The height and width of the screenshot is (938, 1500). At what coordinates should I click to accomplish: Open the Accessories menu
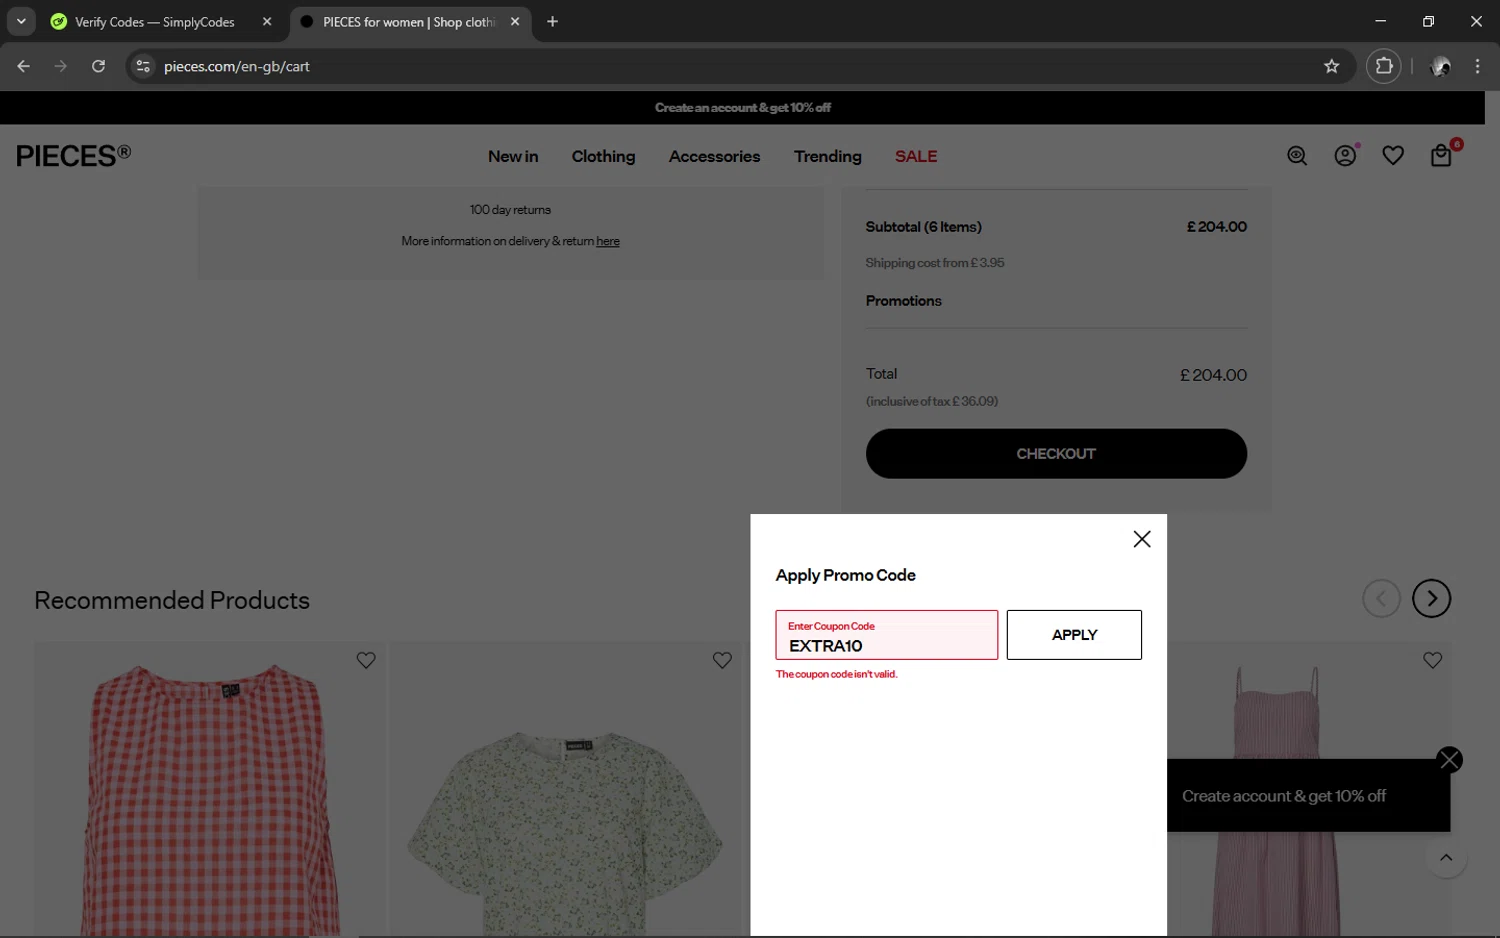click(714, 156)
